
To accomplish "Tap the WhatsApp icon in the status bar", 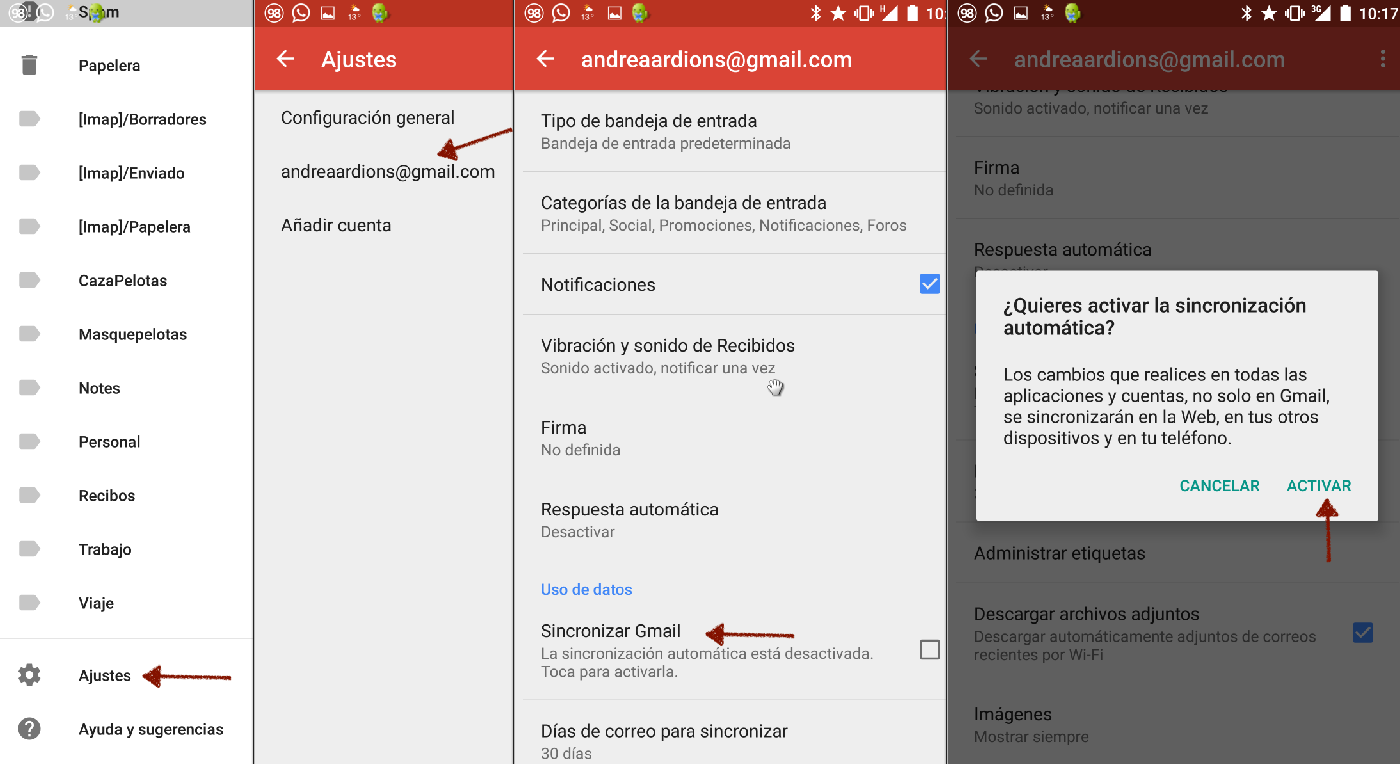I will coord(301,13).
